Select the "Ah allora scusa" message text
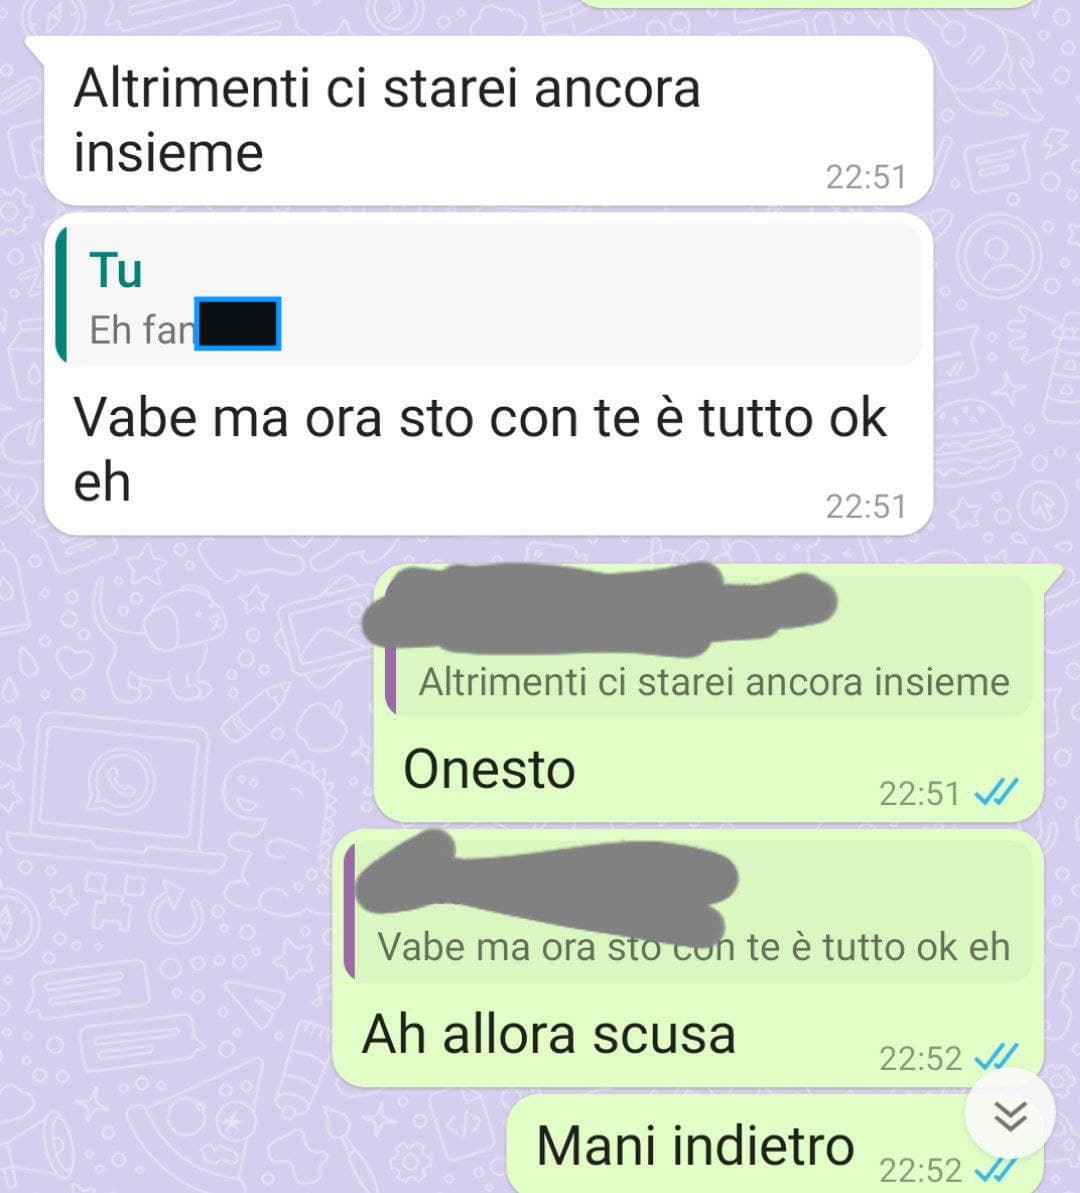This screenshot has width=1080, height=1193. click(549, 1035)
